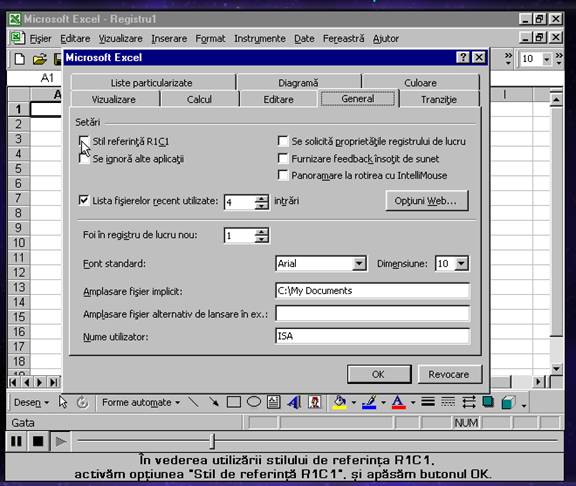Open the Fișier menu

pos(40,39)
